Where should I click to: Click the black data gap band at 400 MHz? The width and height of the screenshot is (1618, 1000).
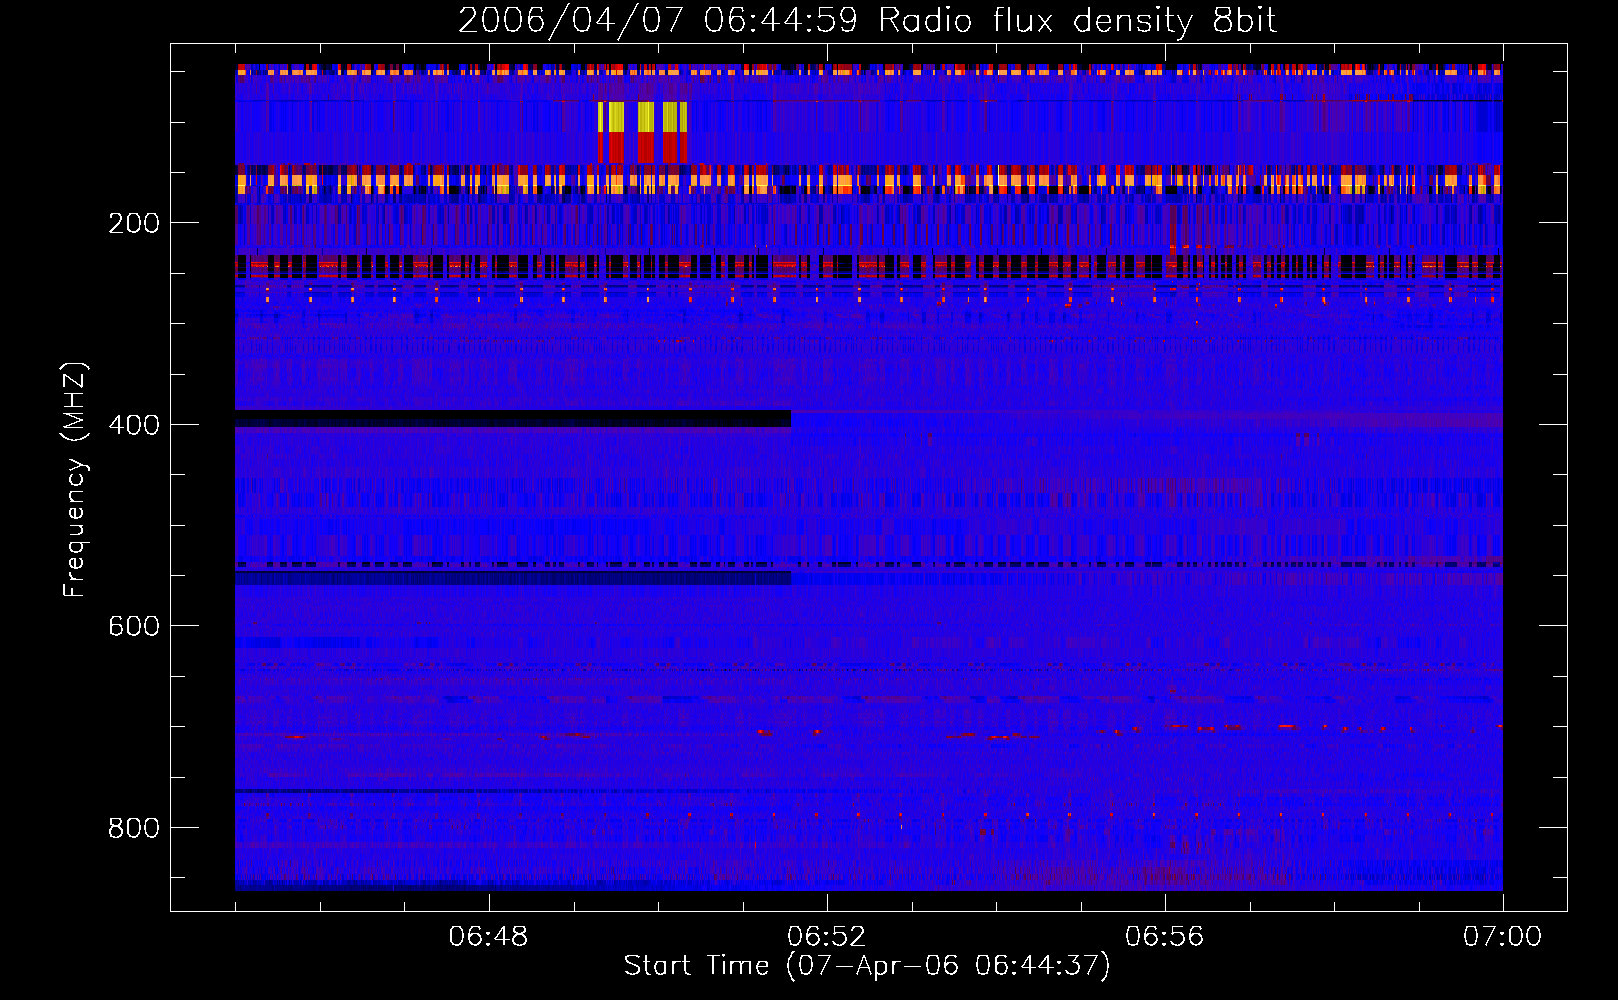point(513,418)
